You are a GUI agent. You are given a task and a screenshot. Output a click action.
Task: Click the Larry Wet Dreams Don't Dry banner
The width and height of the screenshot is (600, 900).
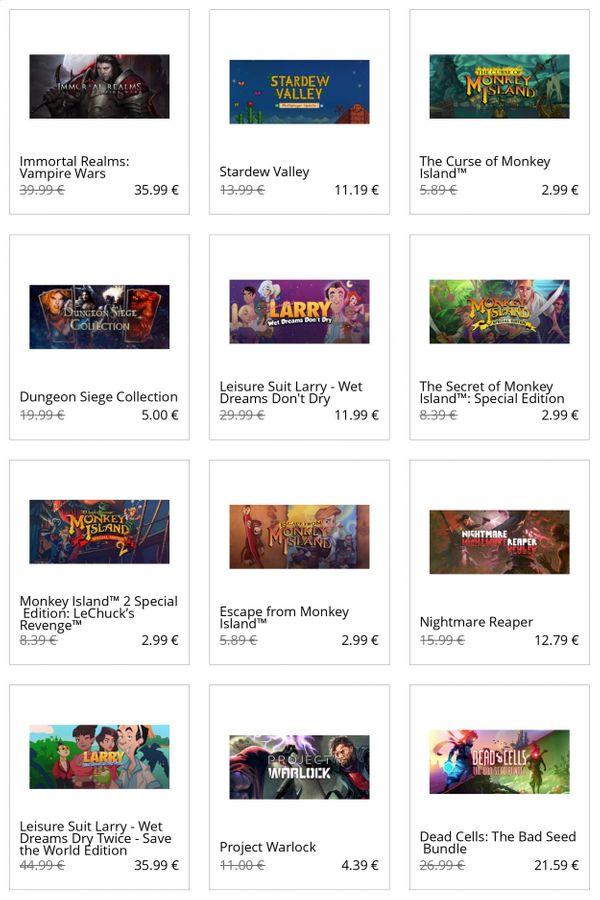click(x=299, y=312)
